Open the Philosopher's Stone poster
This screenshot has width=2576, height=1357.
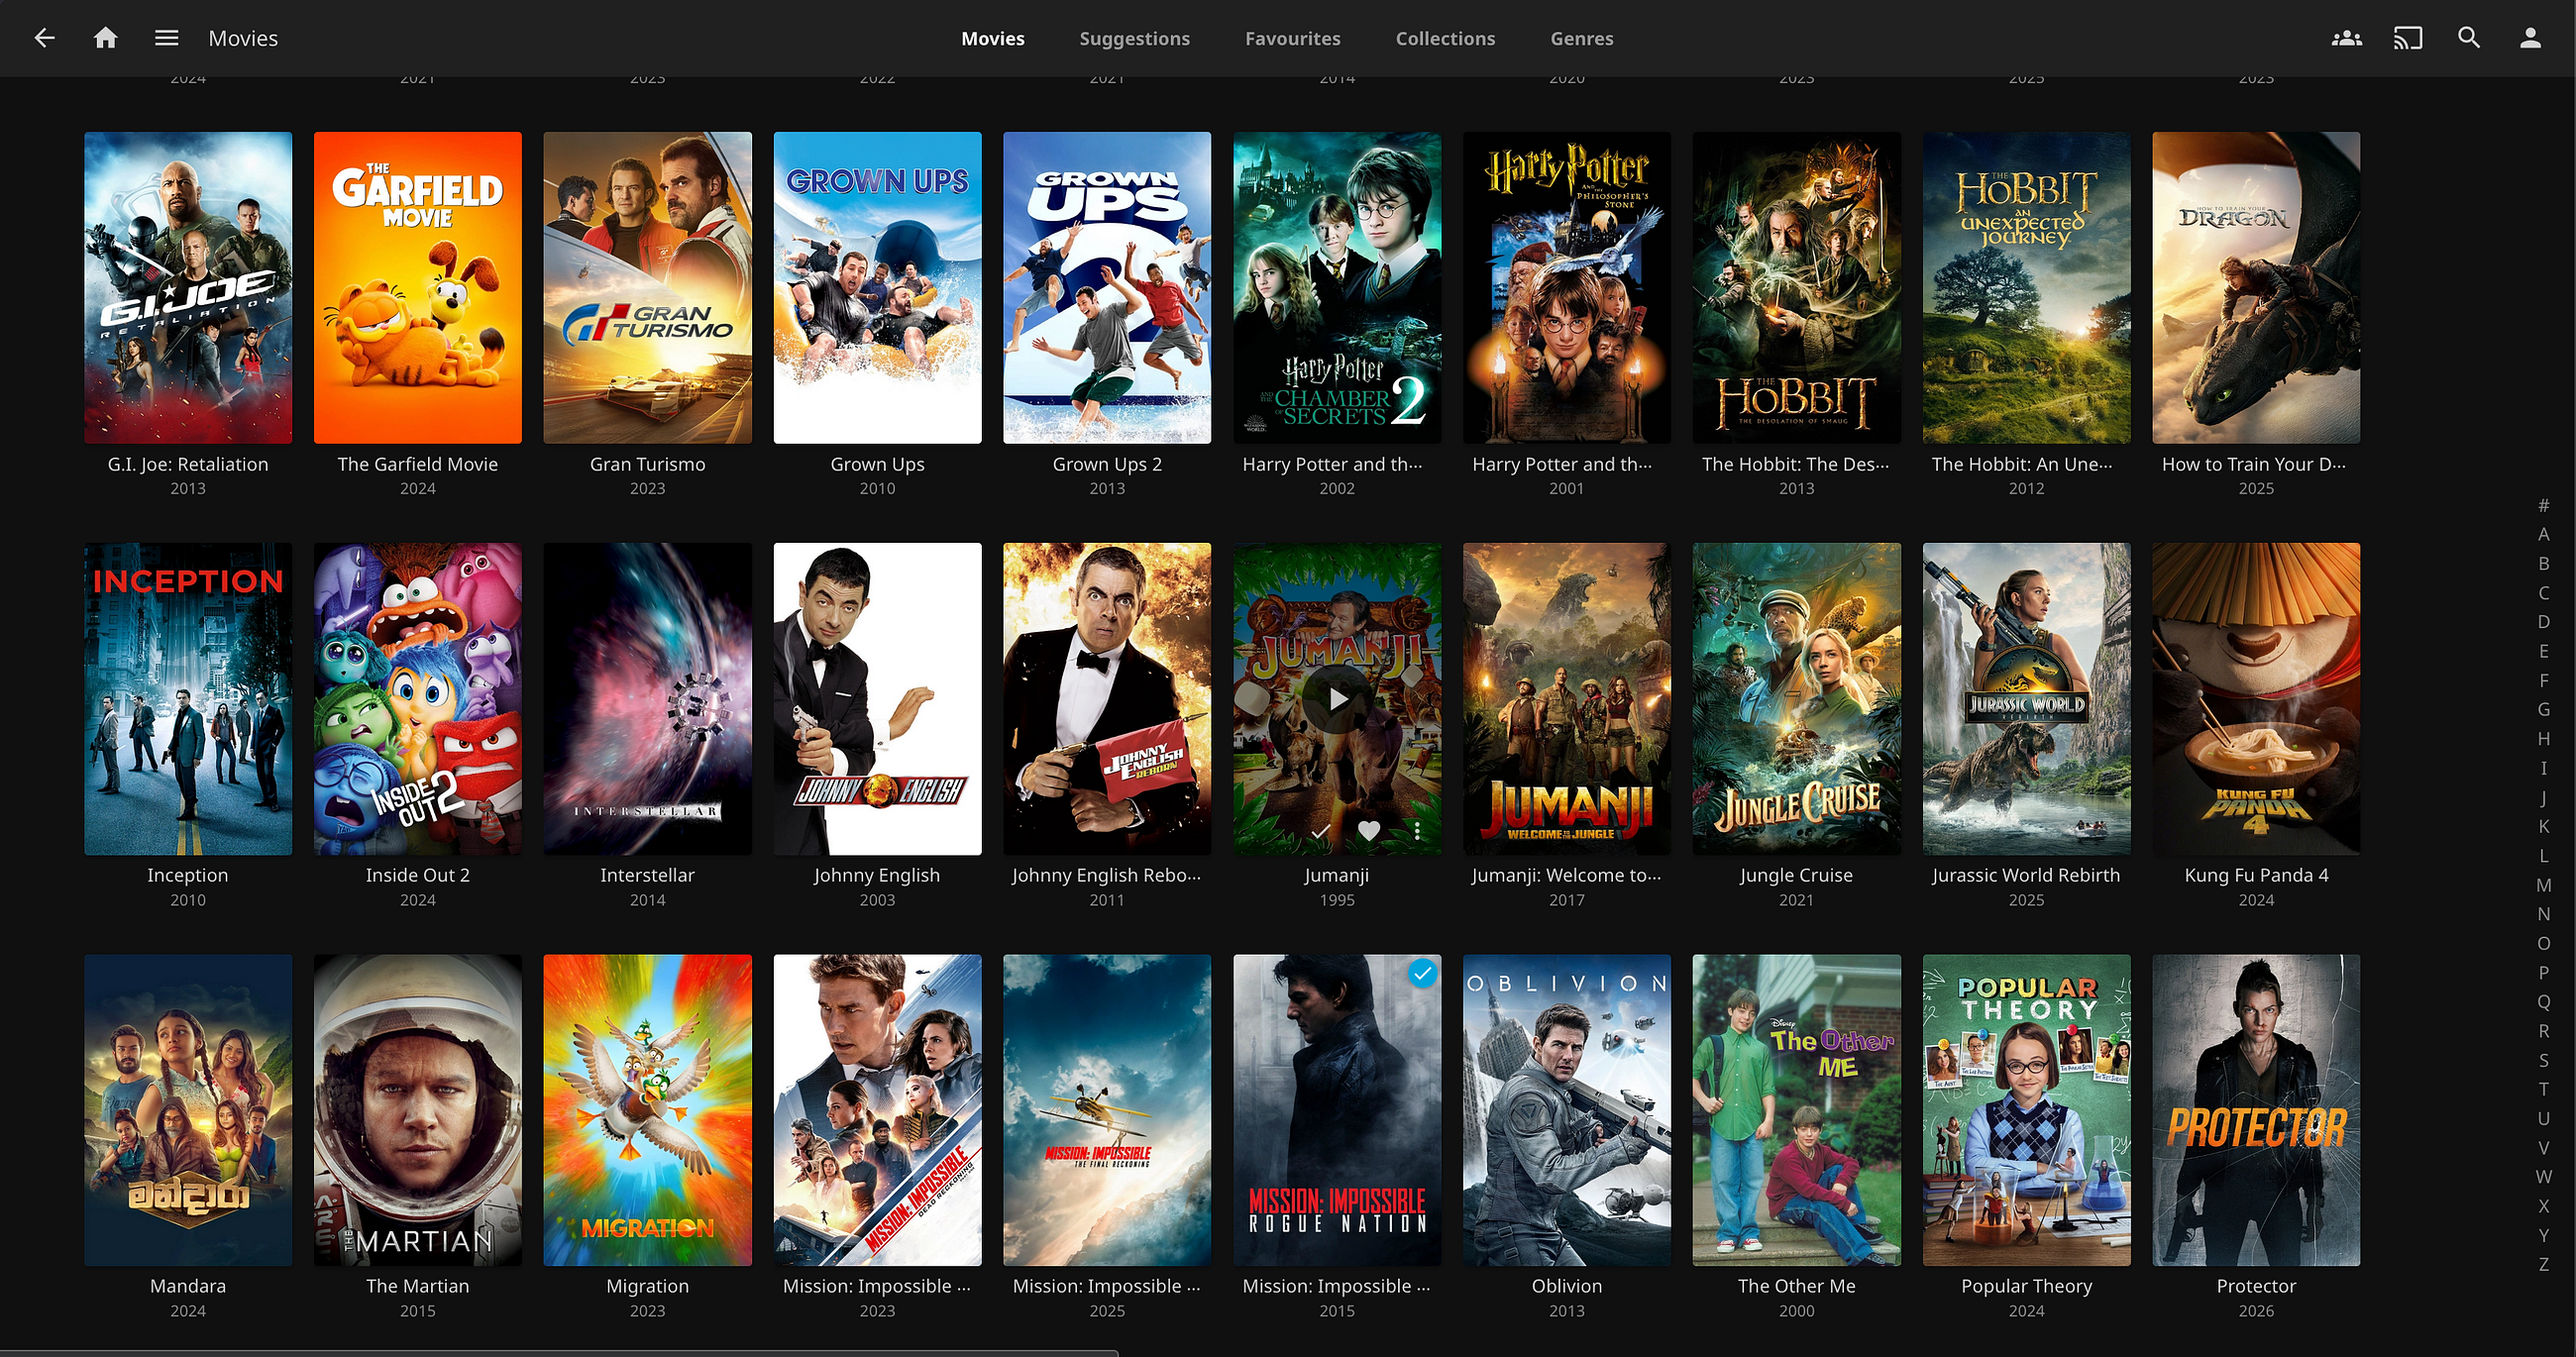coord(1567,288)
